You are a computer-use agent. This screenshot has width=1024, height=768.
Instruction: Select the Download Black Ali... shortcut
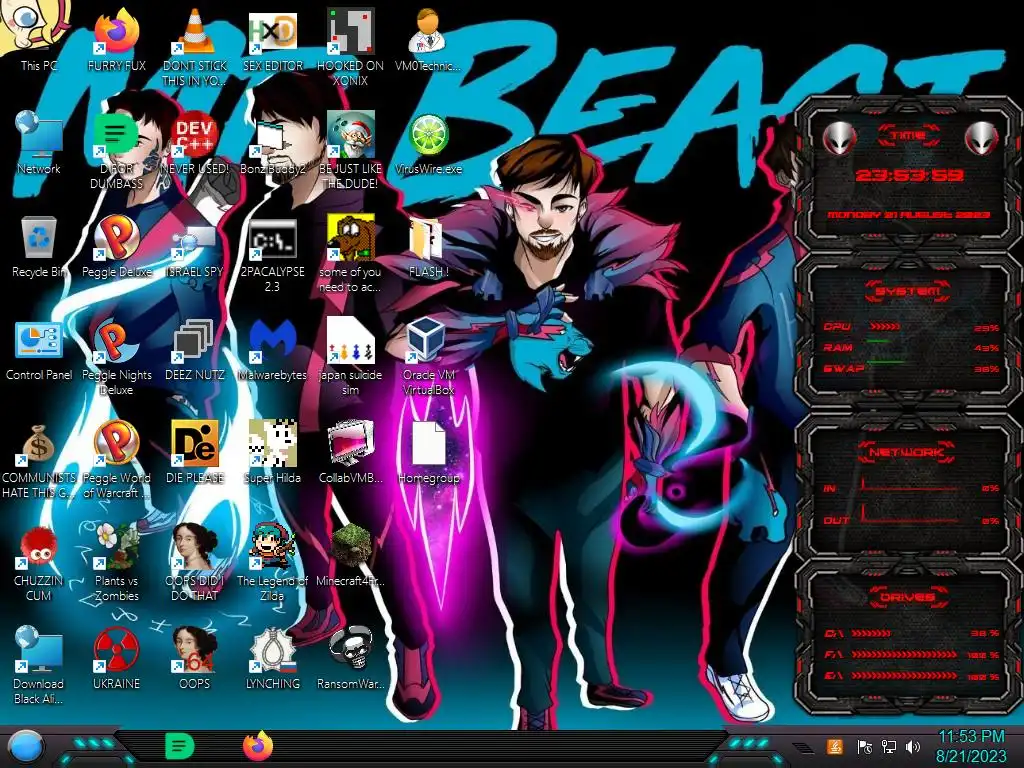(x=38, y=665)
